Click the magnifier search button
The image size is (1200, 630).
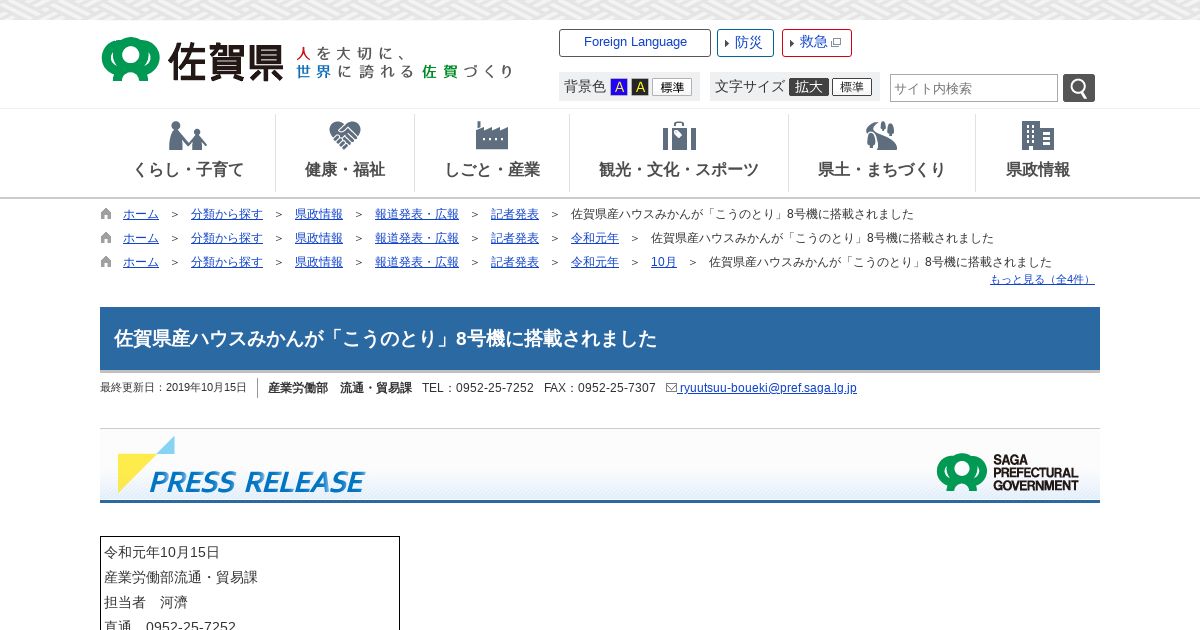[1079, 88]
